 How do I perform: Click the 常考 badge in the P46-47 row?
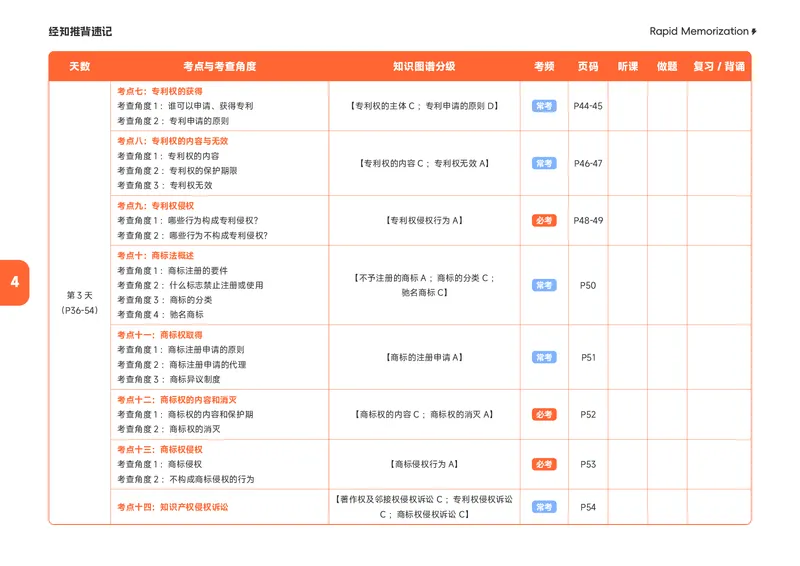(x=544, y=163)
